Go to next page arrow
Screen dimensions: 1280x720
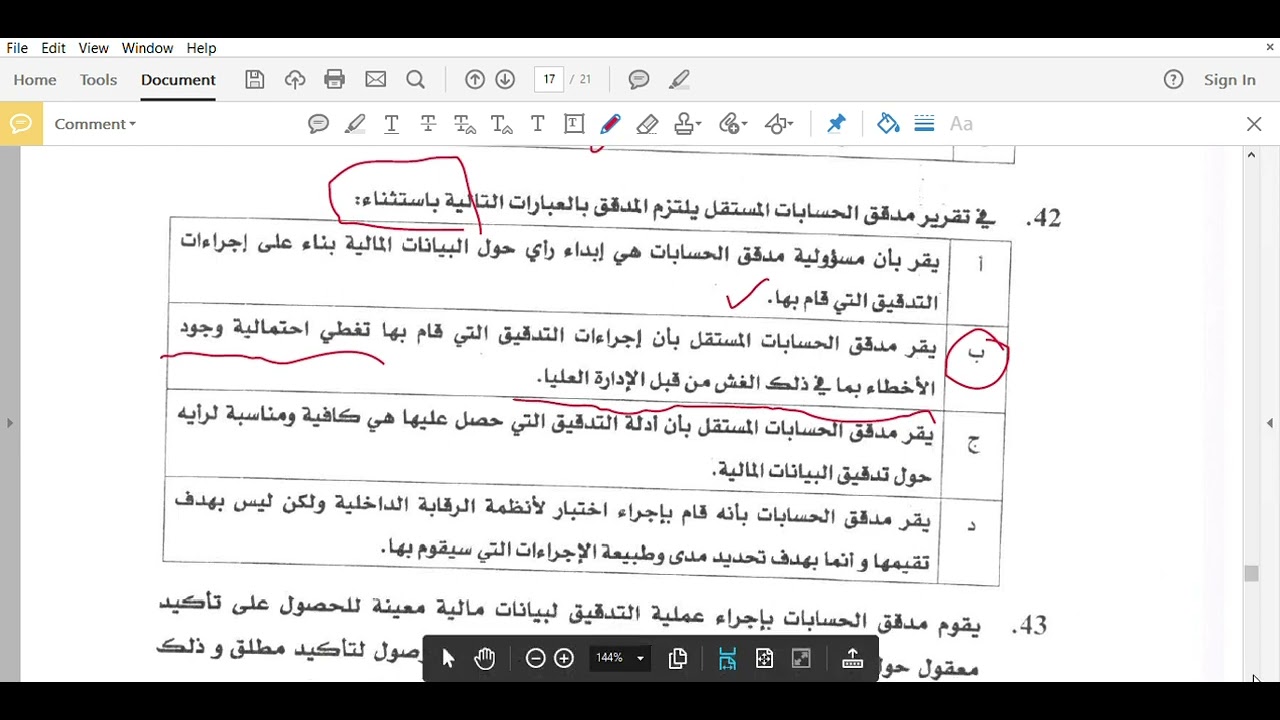505,80
